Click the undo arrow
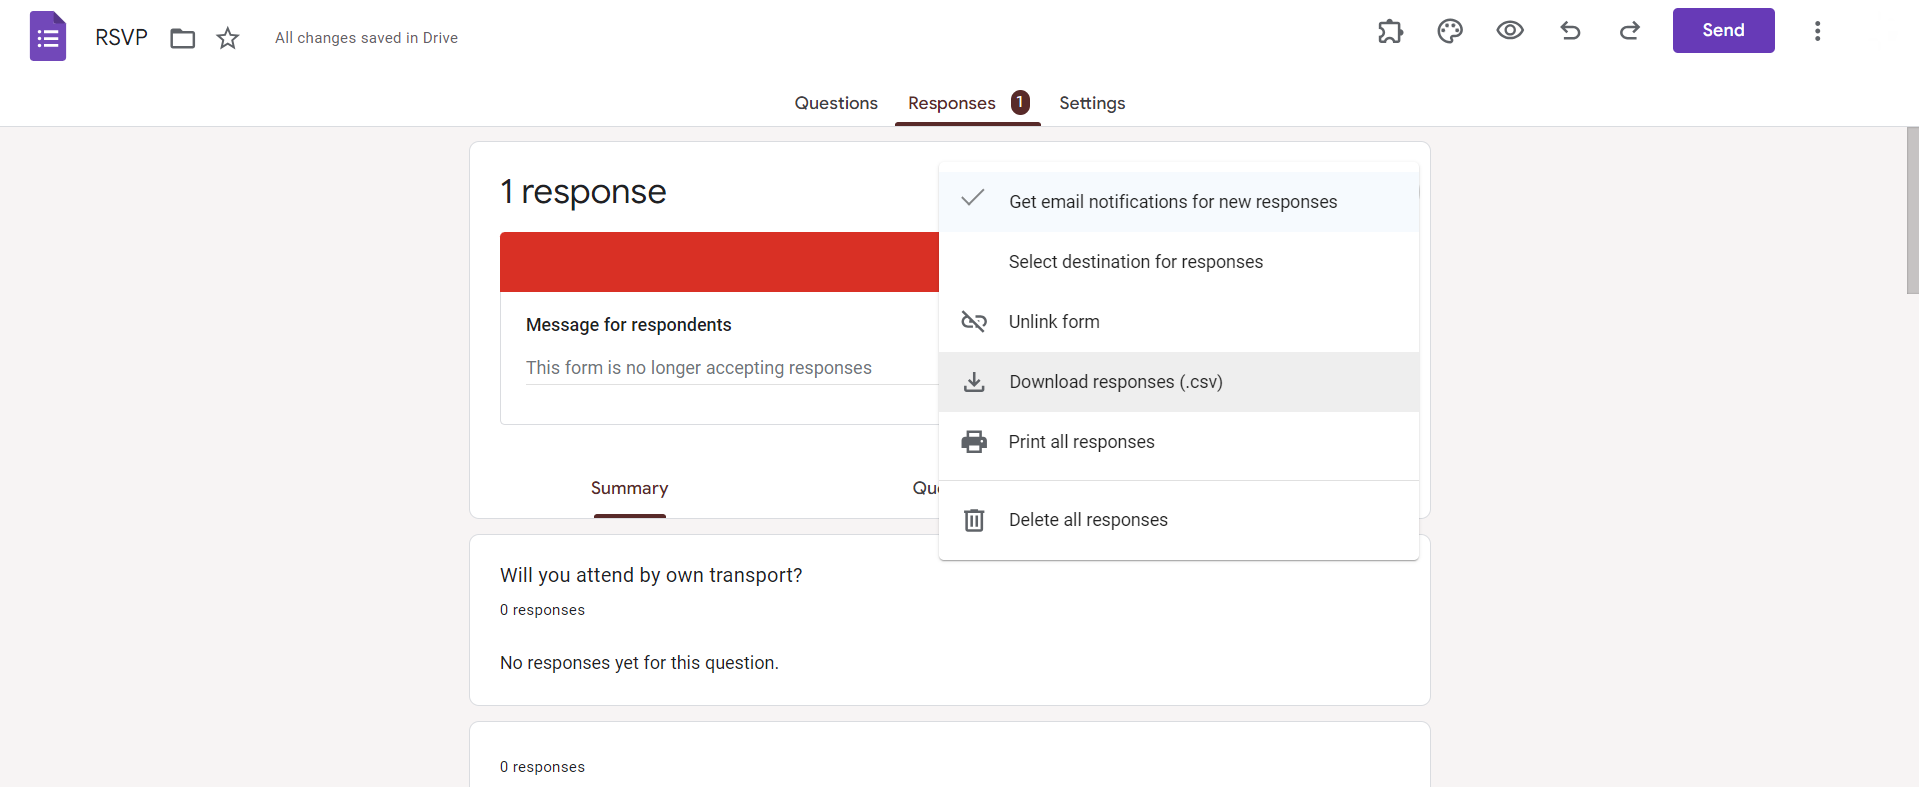1919x787 pixels. [x=1570, y=31]
